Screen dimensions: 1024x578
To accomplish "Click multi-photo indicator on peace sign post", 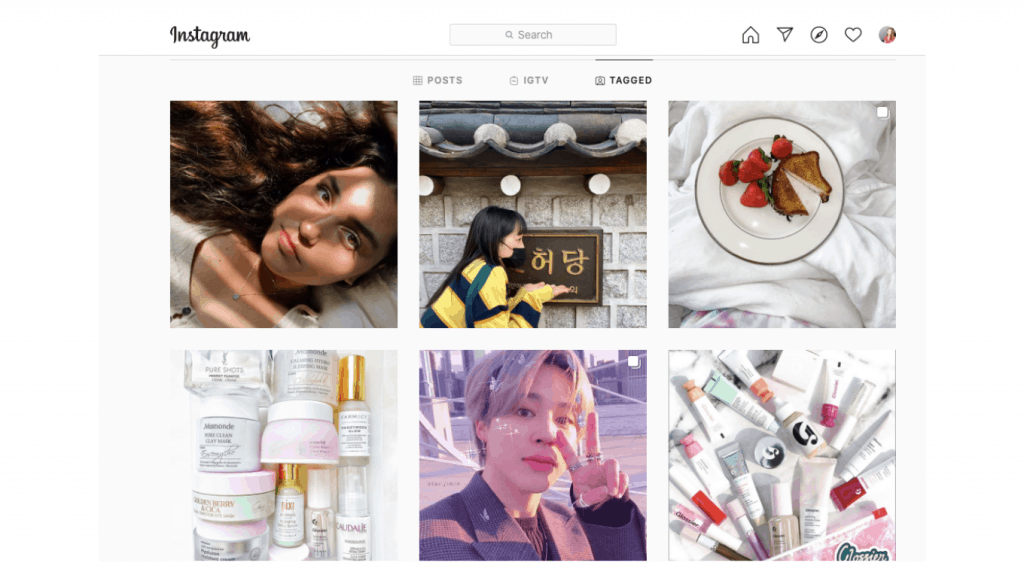I will (633, 361).
